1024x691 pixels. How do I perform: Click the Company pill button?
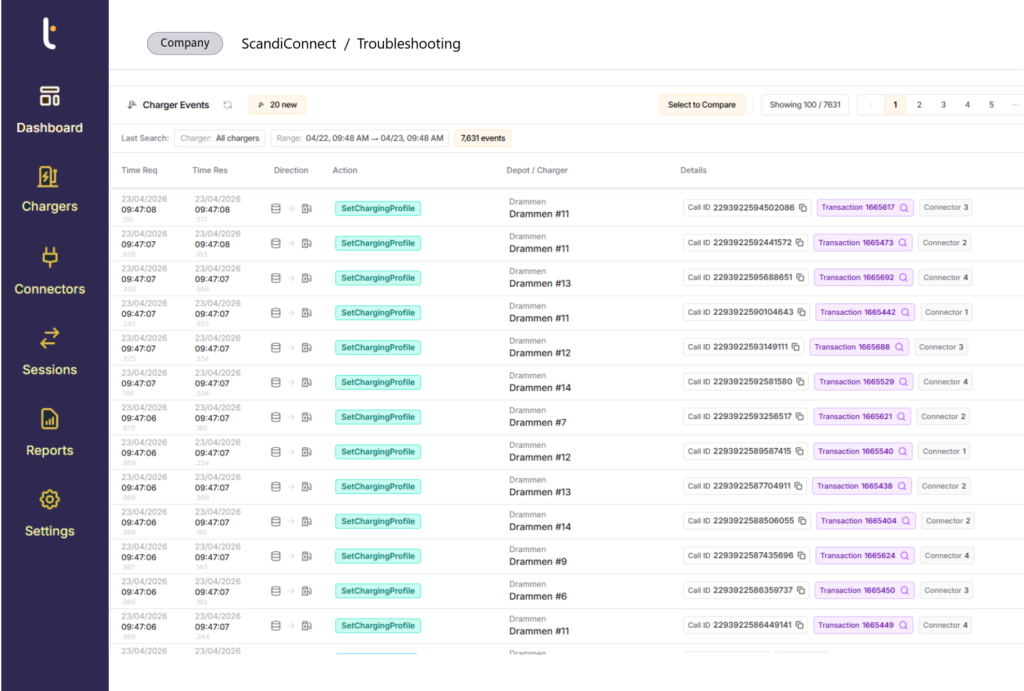185,44
